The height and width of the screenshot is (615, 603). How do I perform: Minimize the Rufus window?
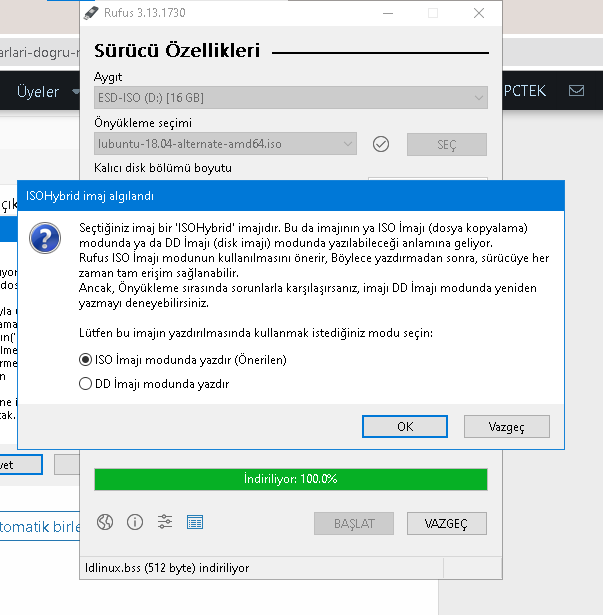pos(388,13)
